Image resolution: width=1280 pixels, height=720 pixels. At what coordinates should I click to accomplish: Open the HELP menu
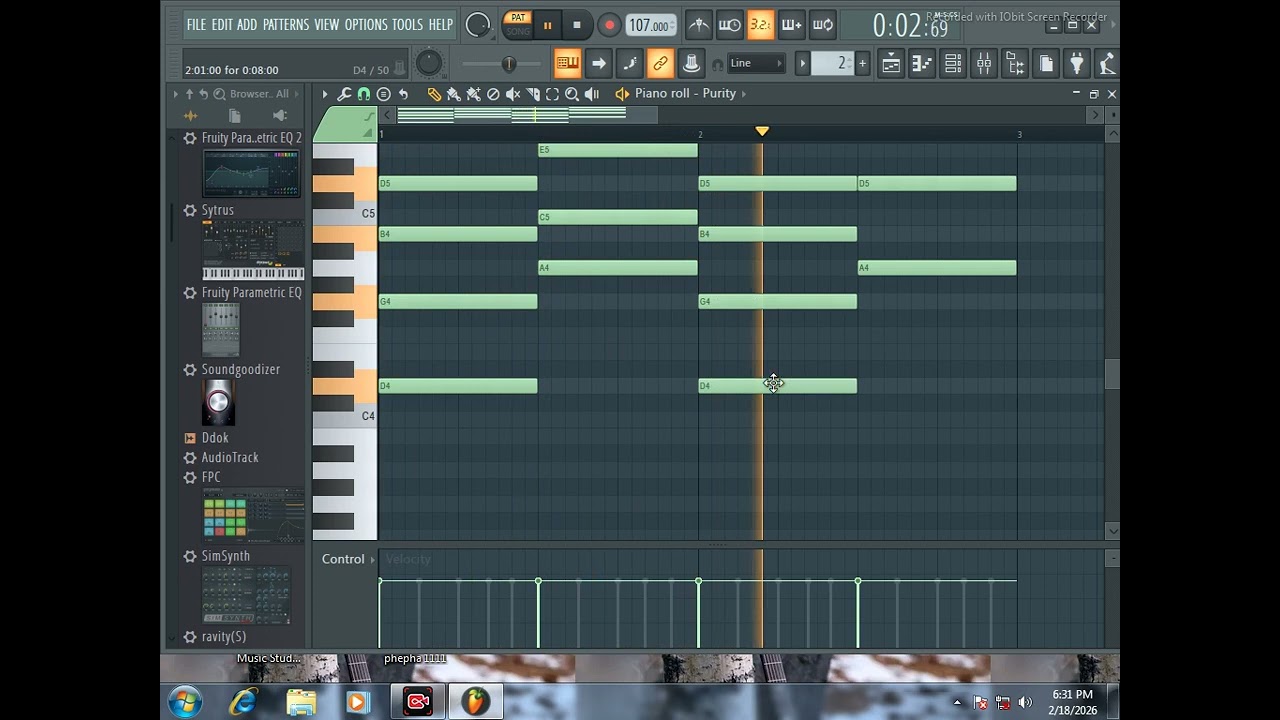click(440, 24)
